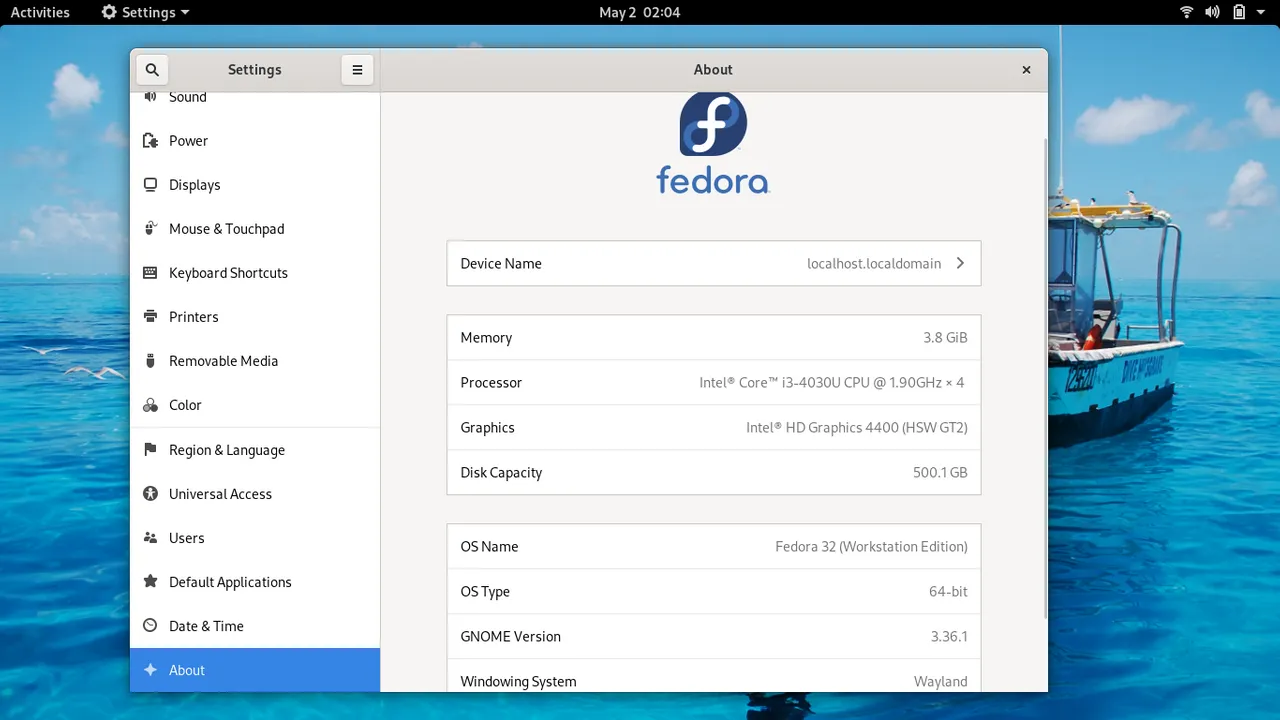Image resolution: width=1280 pixels, height=720 pixels.
Task: Click the About sparkle icon
Action: tap(150, 670)
